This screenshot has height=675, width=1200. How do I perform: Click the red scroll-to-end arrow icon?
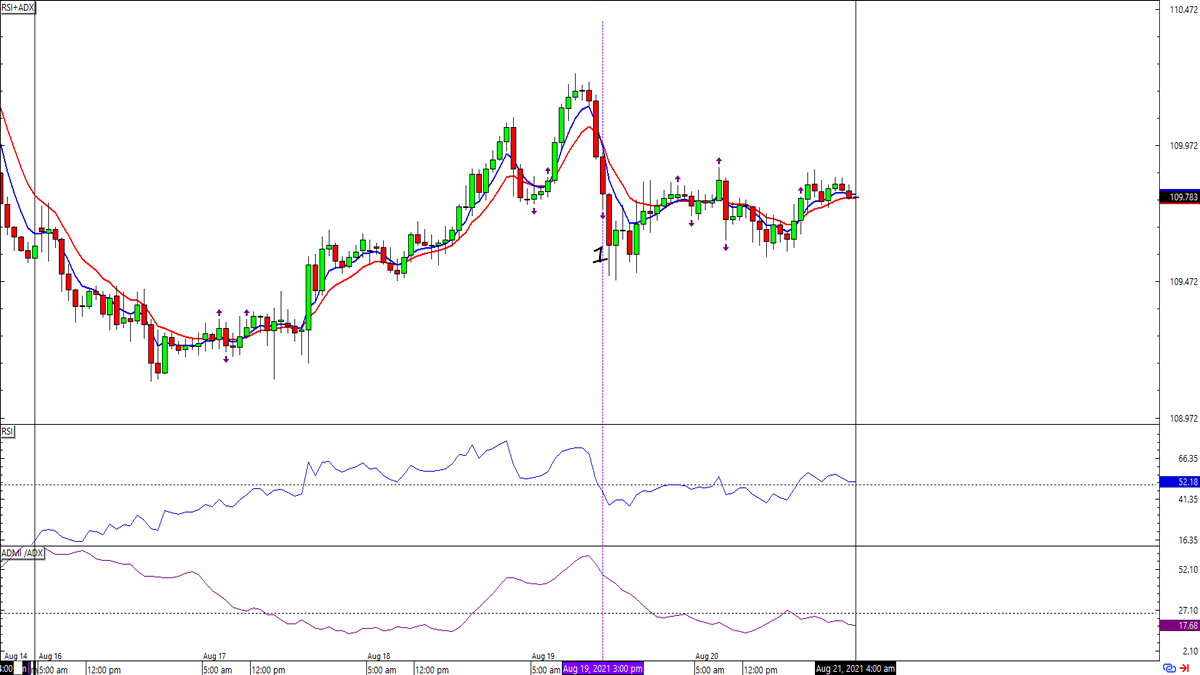[x=1185, y=668]
